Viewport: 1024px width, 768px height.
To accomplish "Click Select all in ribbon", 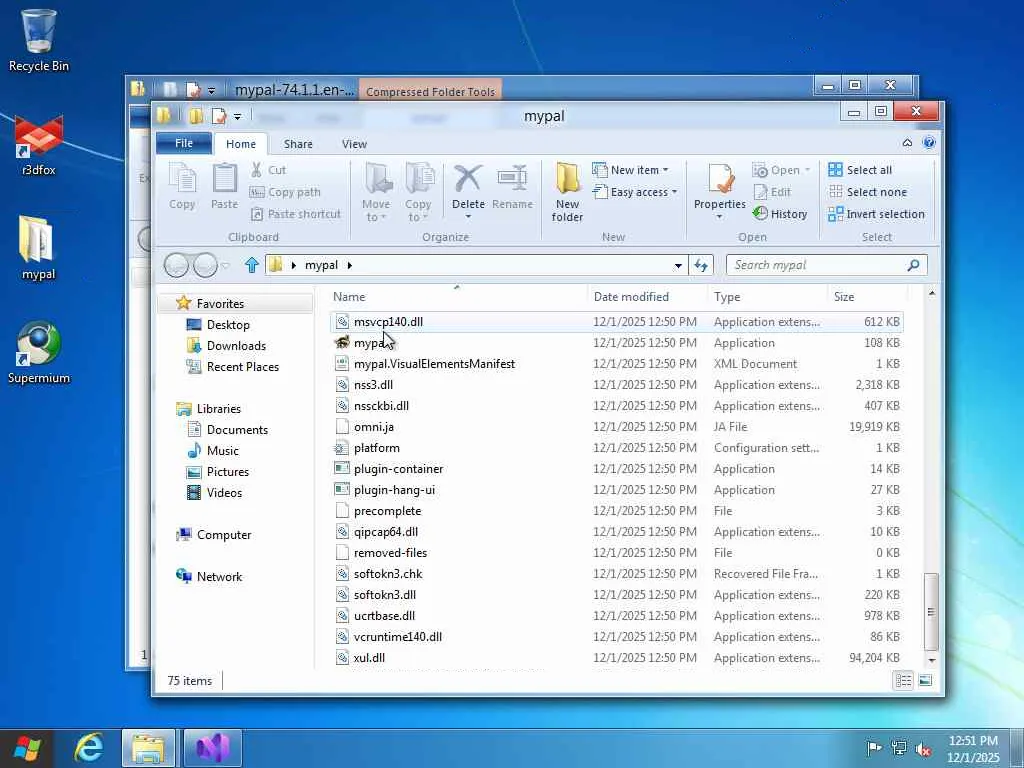I will 860,170.
